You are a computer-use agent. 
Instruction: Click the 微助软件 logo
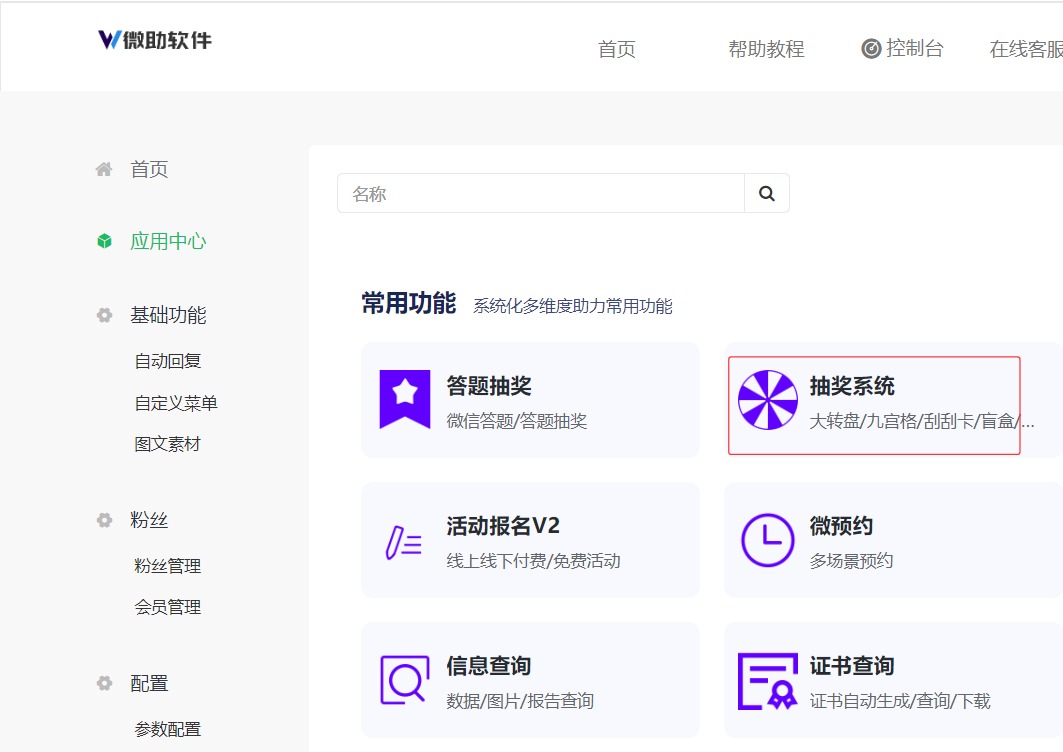155,40
